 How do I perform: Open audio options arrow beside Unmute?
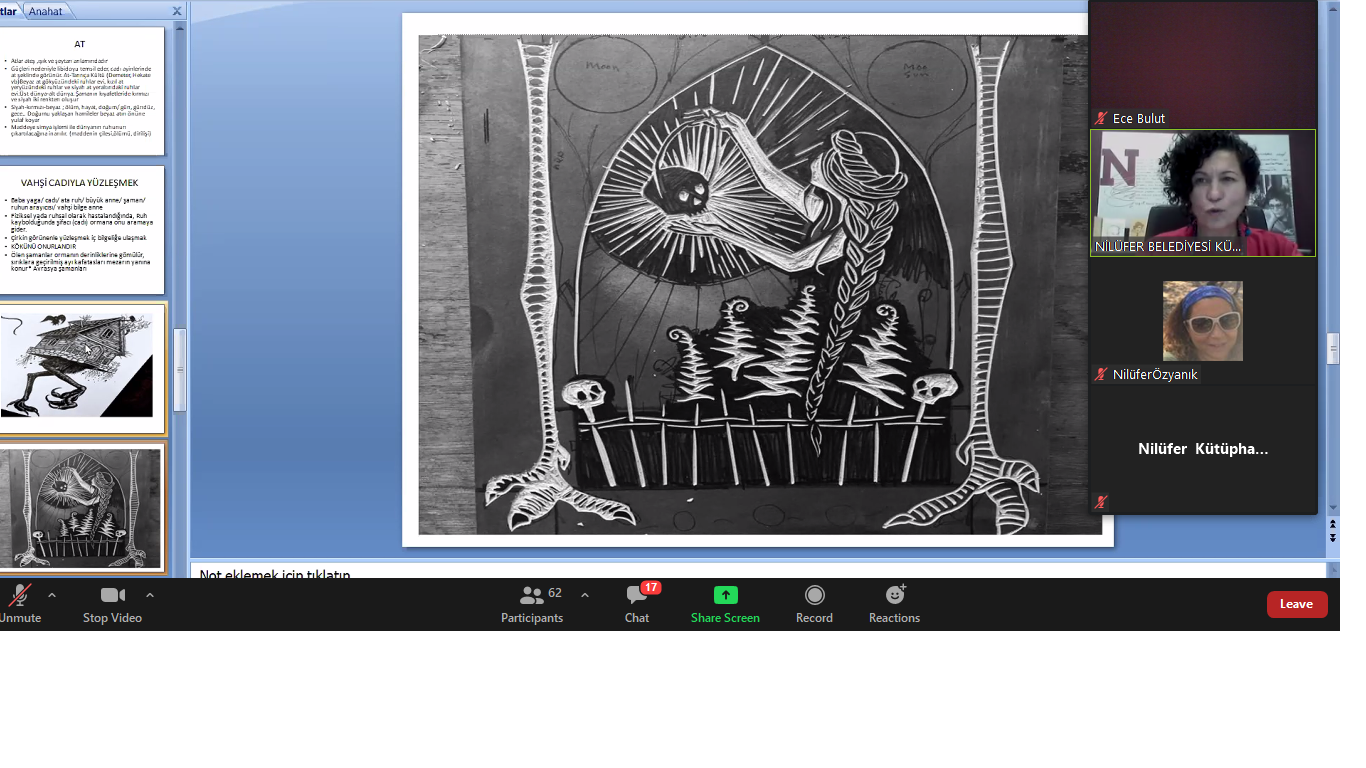click(52, 595)
